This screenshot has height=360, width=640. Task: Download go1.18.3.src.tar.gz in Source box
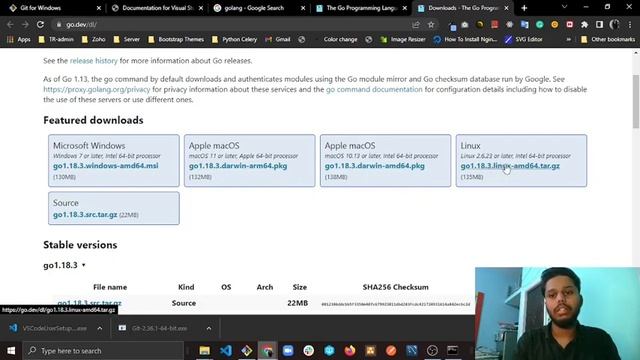pyautogui.click(x=85, y=215)
